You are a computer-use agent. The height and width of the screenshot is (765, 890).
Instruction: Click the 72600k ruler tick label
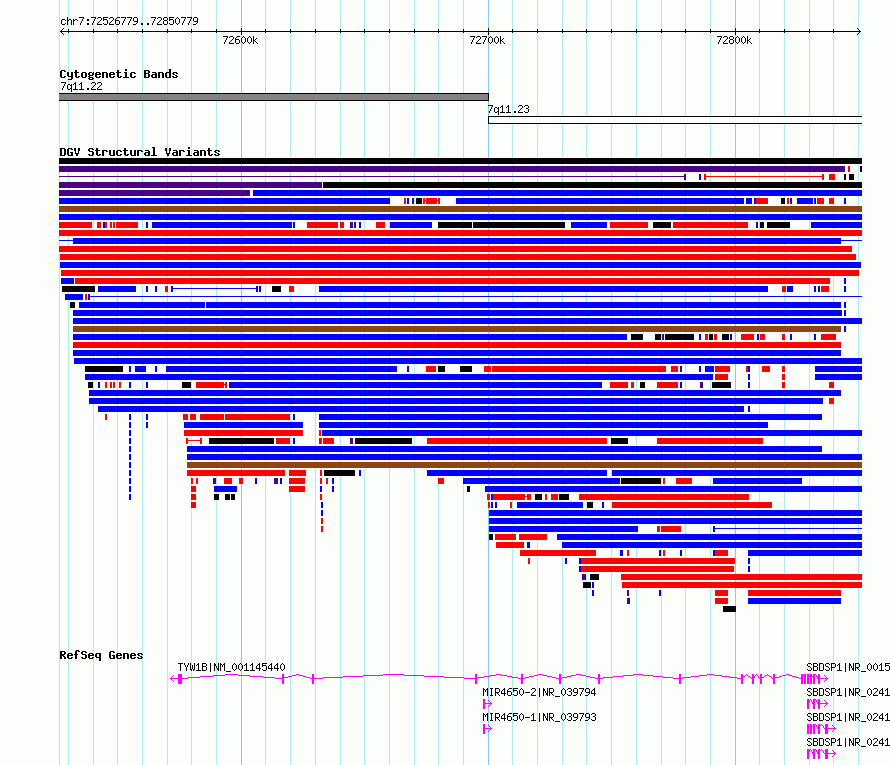point(240,40)
